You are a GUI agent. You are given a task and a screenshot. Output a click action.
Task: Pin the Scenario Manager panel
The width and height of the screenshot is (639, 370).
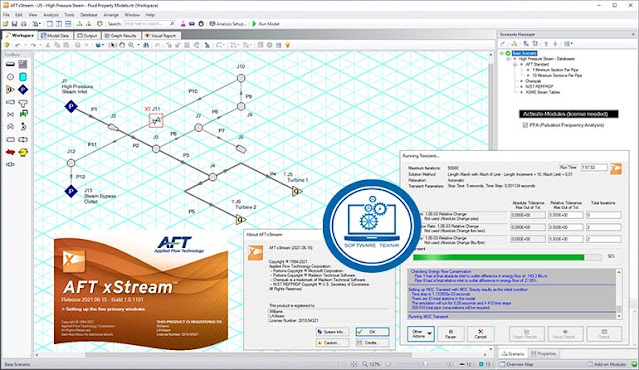click(632, 35)
